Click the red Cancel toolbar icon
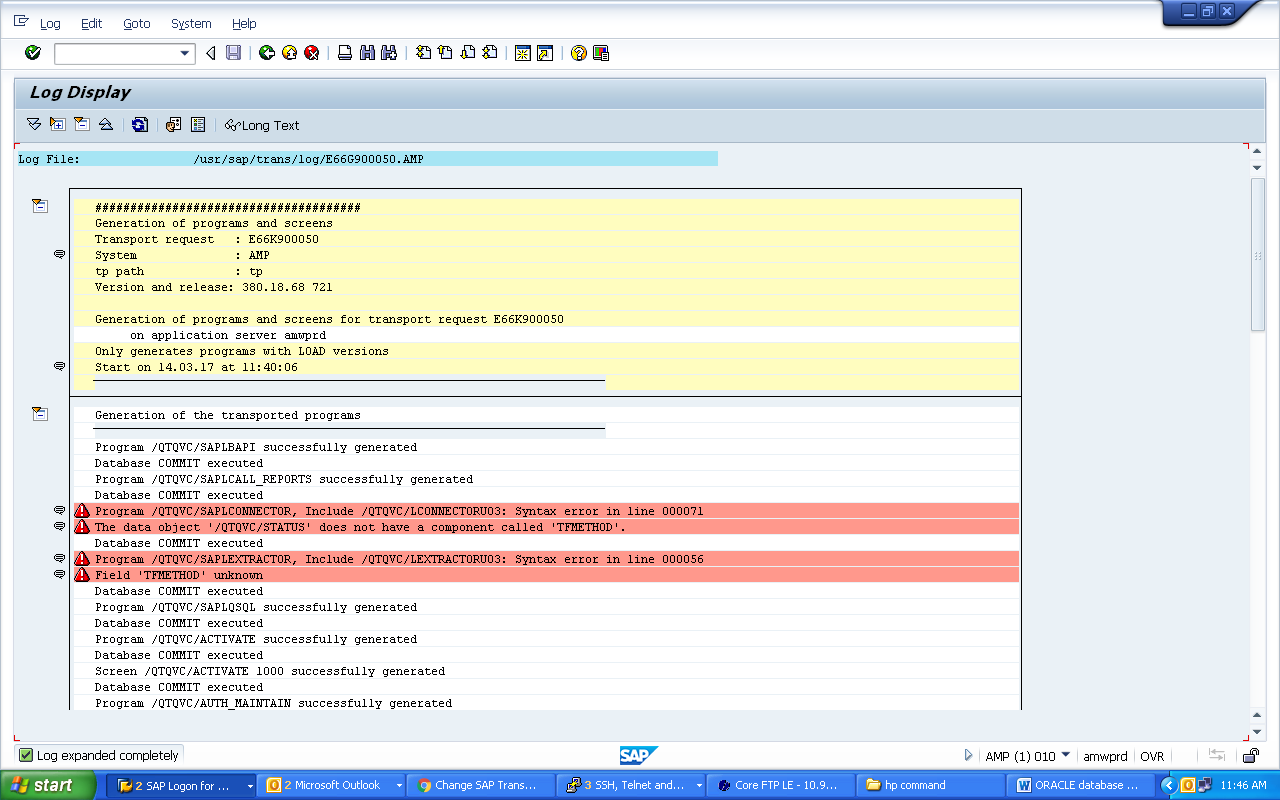1280x800 pixels. (310, 53)
